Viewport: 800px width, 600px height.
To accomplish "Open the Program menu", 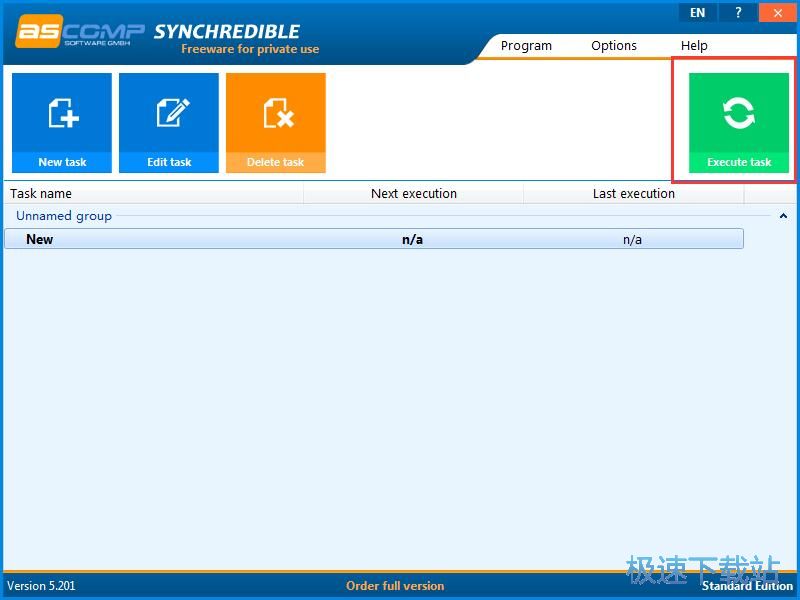I will (526, 45).
